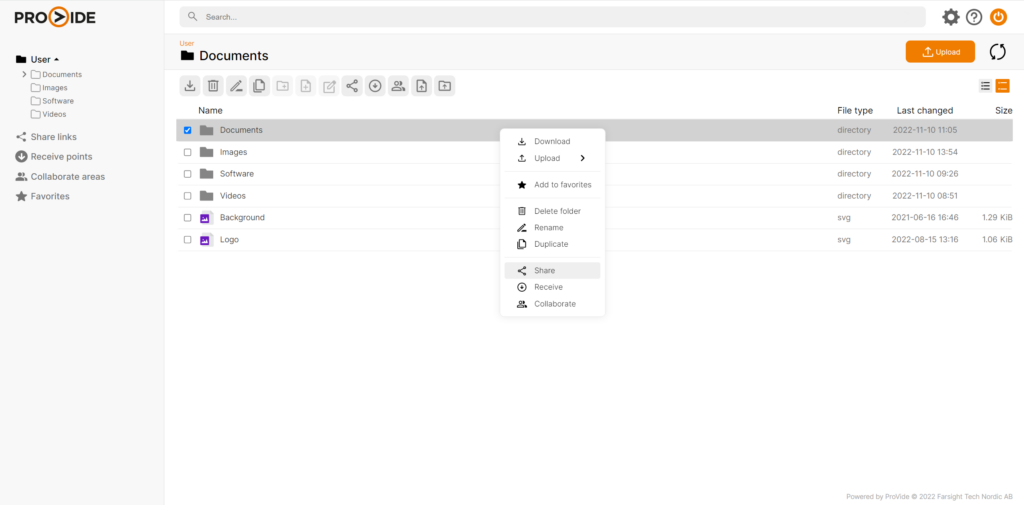Viewport: 1024px width, 505px height.
Task: Collapse the User tree with caret
Action: point(56,59)
